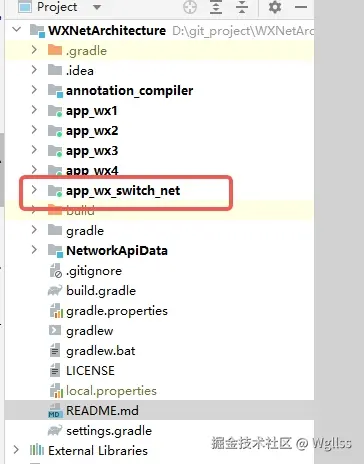
Task: Select the .idea folder name
Action: coord(79,71)
